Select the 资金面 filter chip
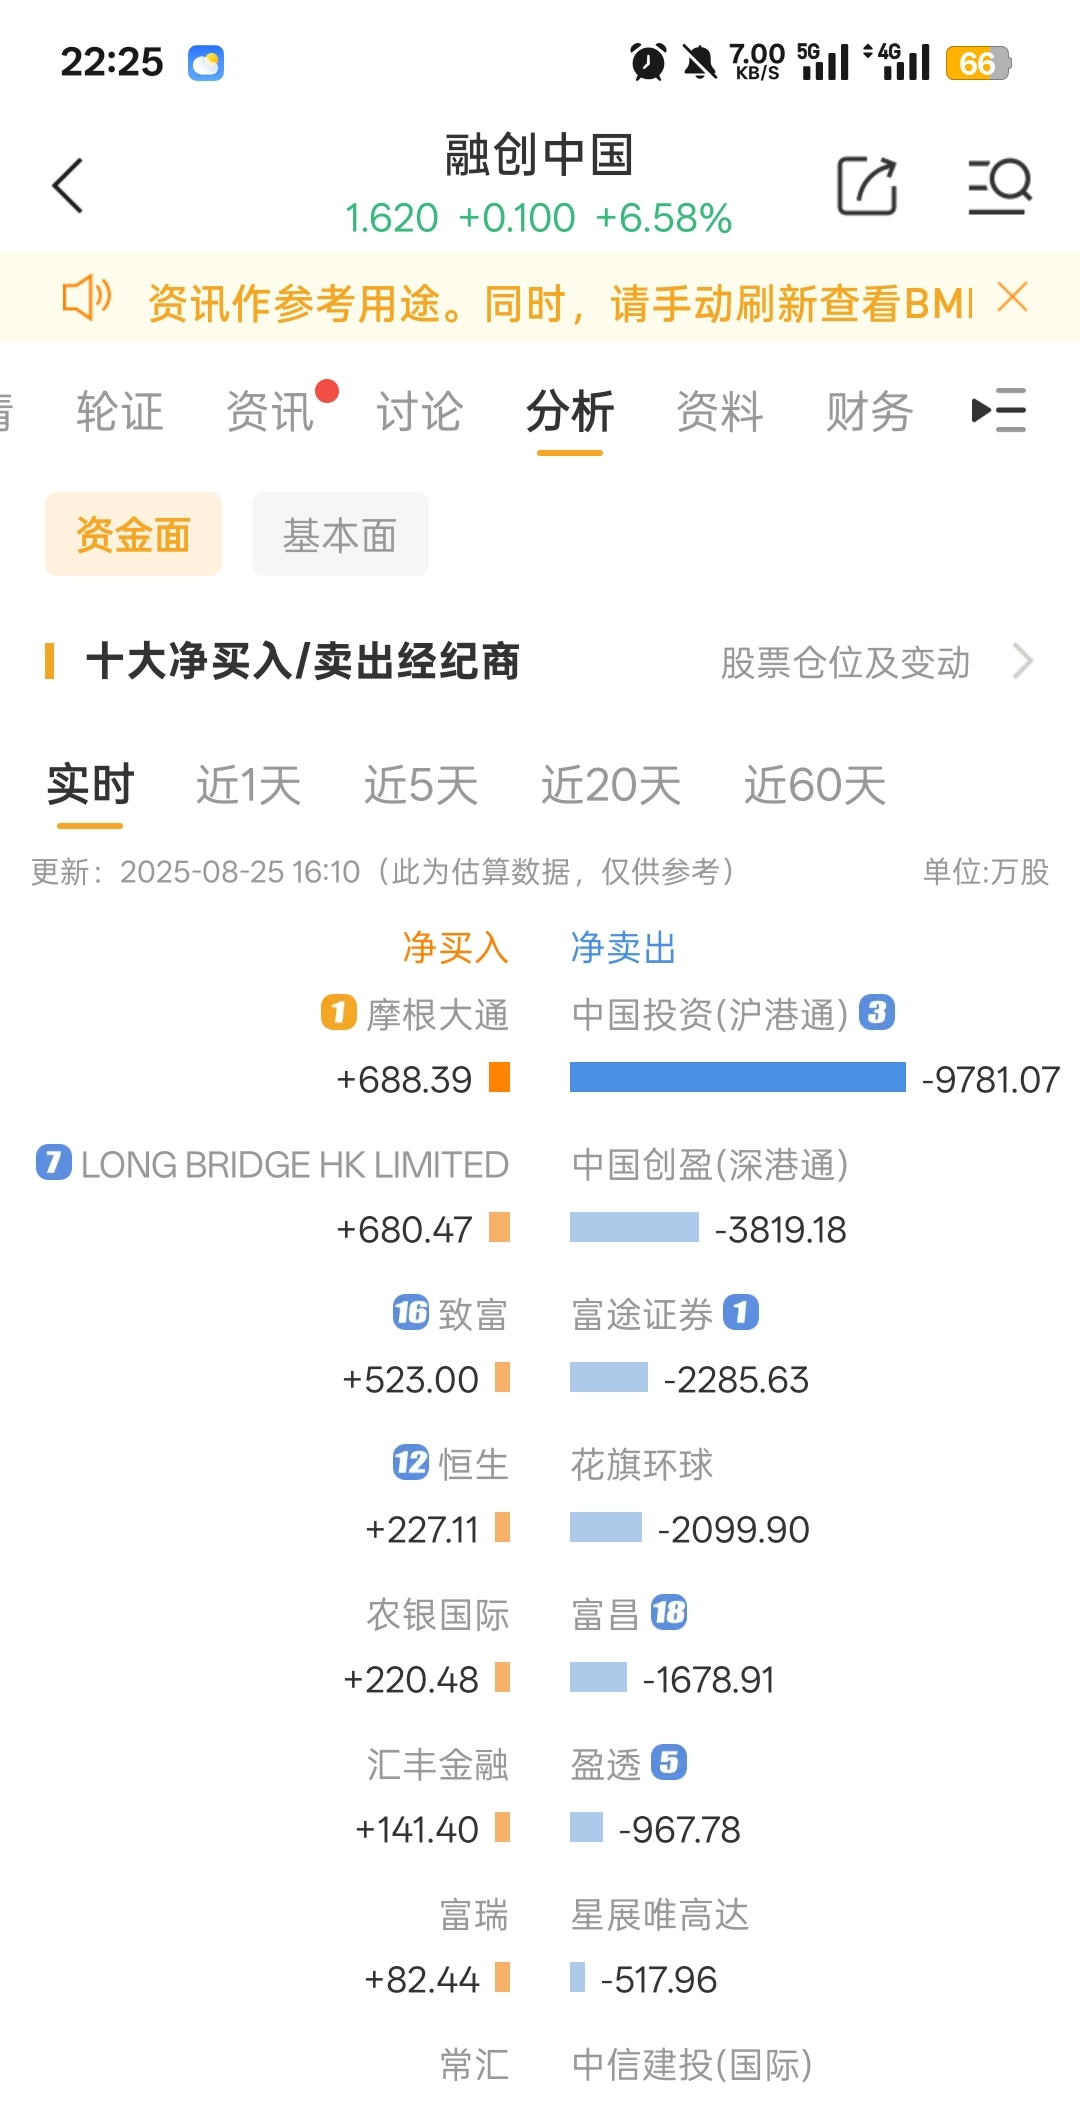 [x=133, y=534]
